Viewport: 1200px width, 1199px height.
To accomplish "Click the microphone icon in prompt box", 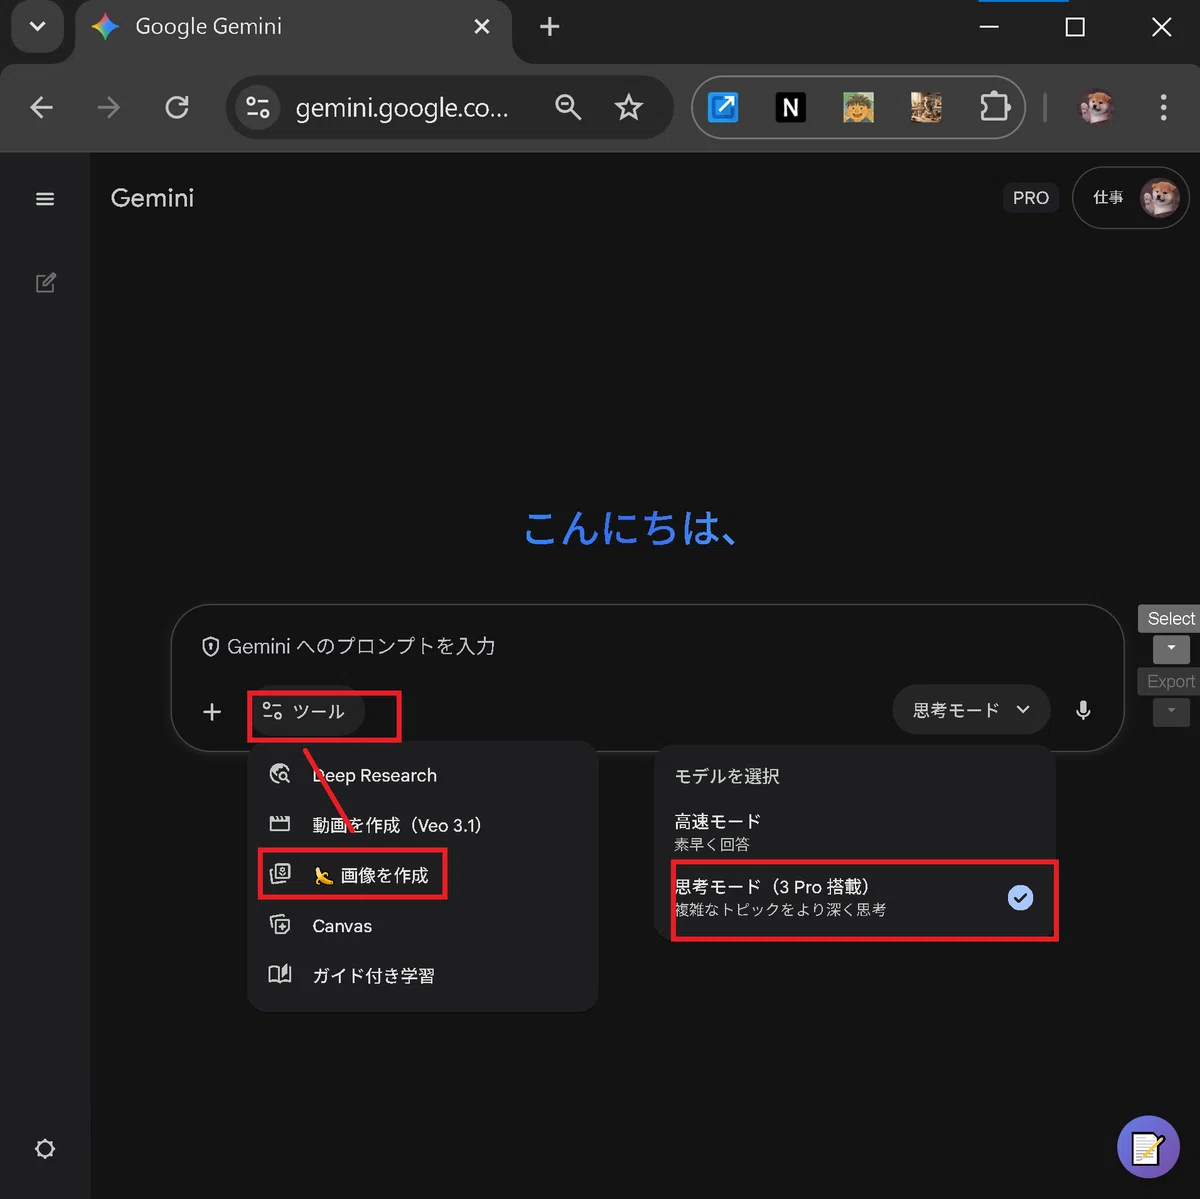I will pos(1083,710).
